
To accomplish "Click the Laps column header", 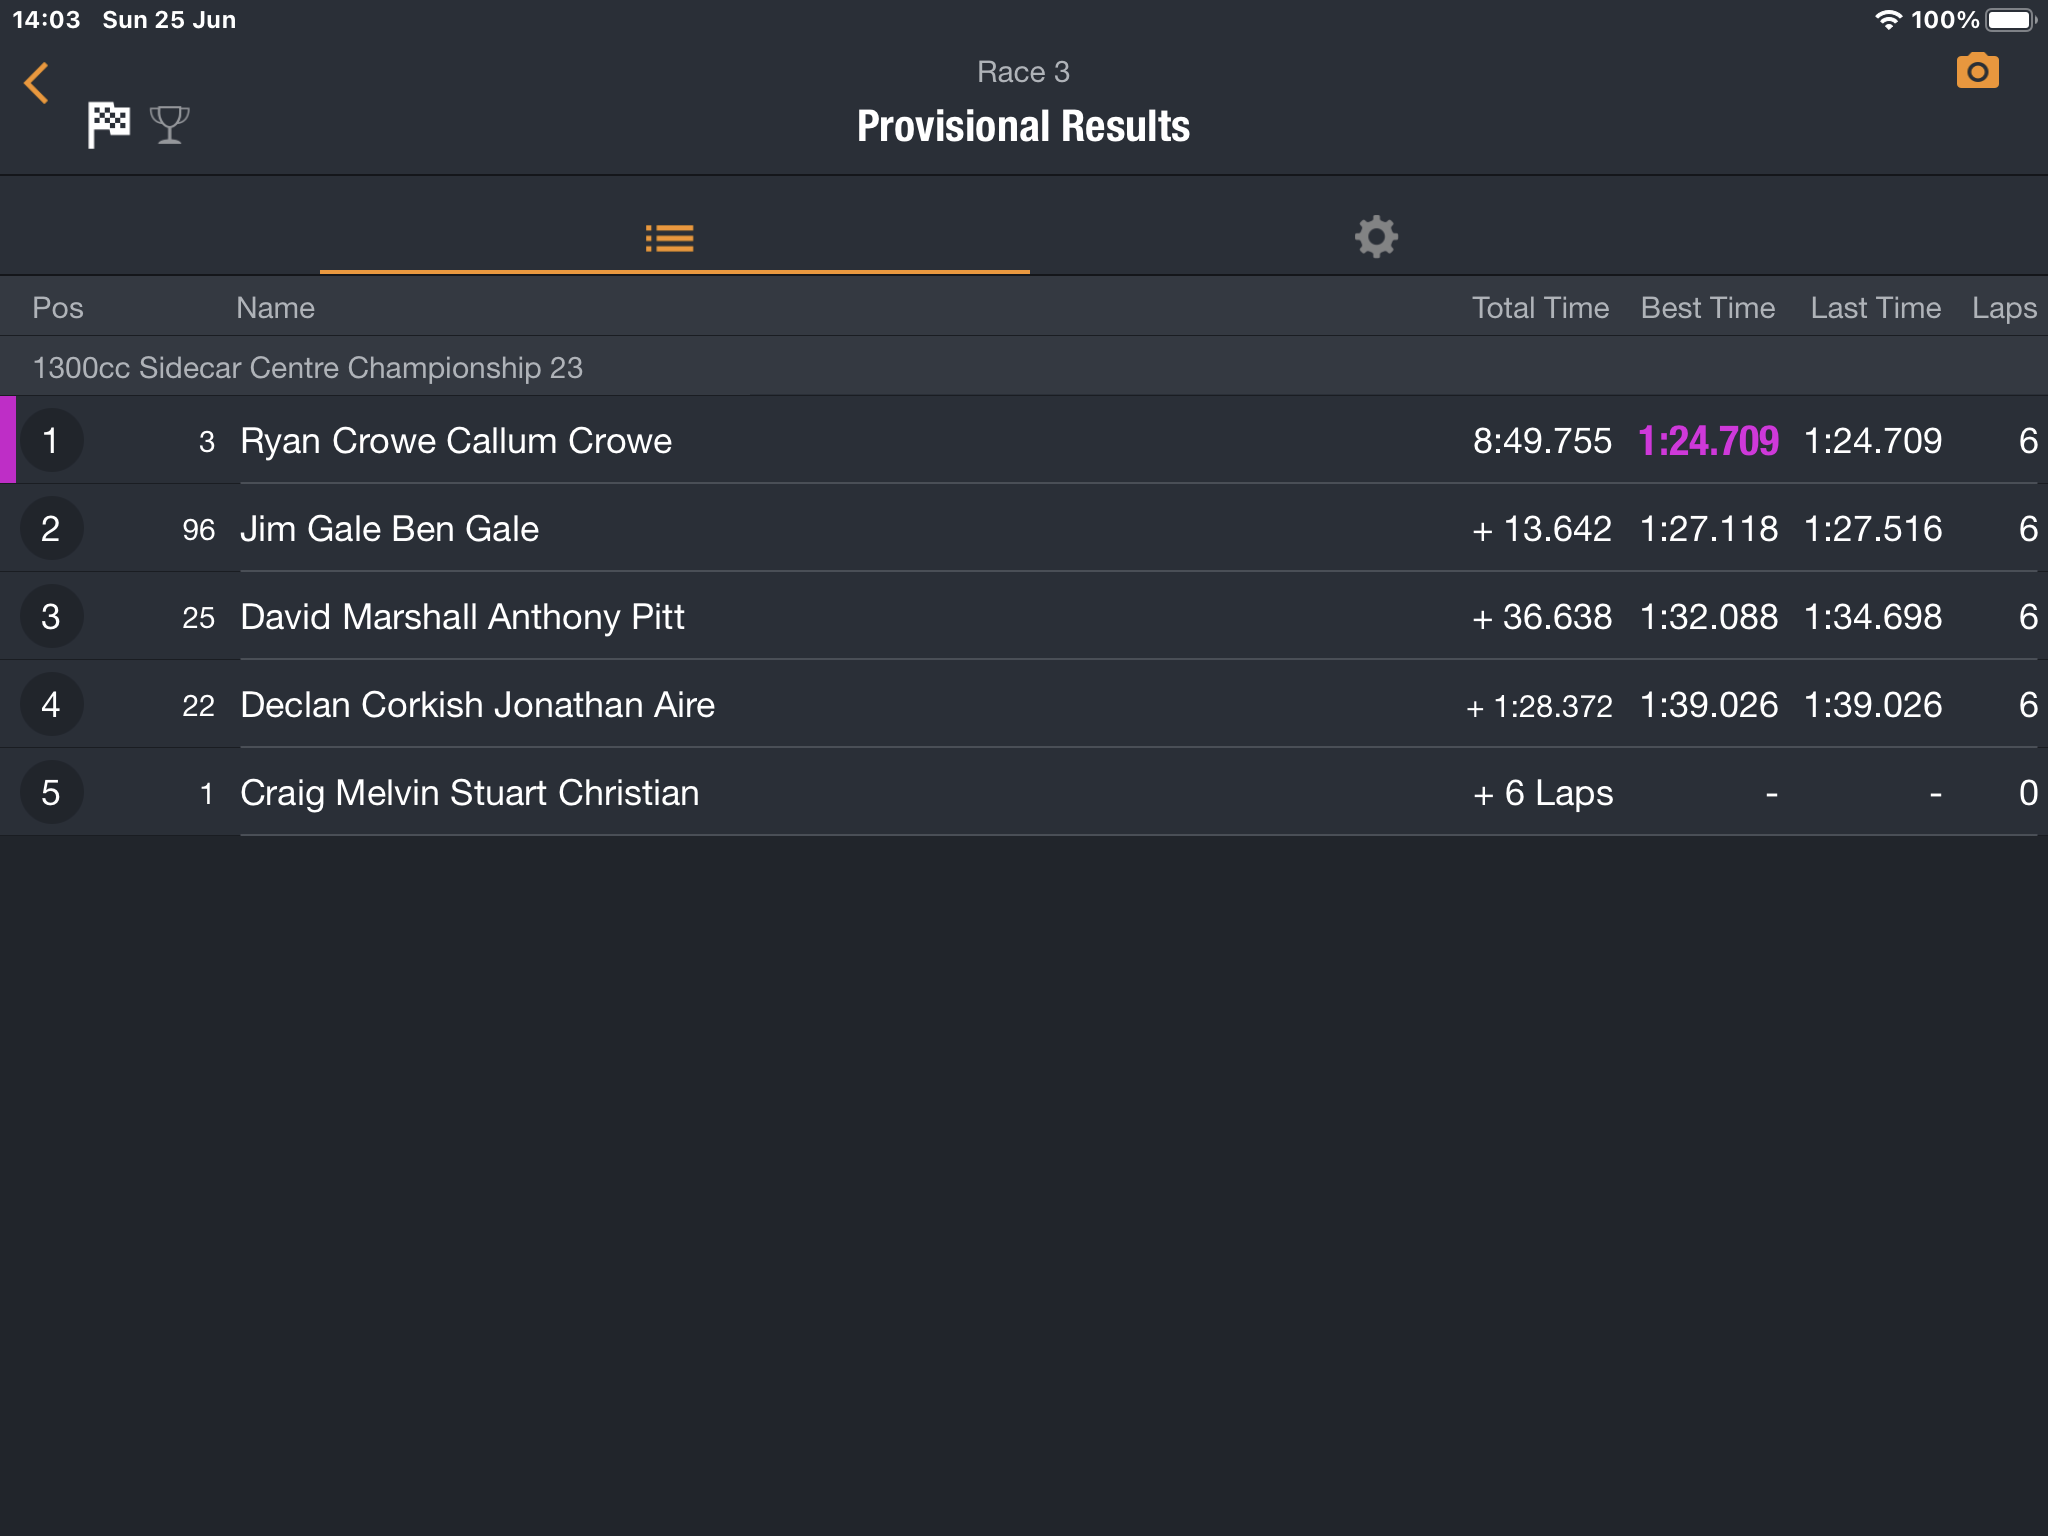I will [2004, 308].
